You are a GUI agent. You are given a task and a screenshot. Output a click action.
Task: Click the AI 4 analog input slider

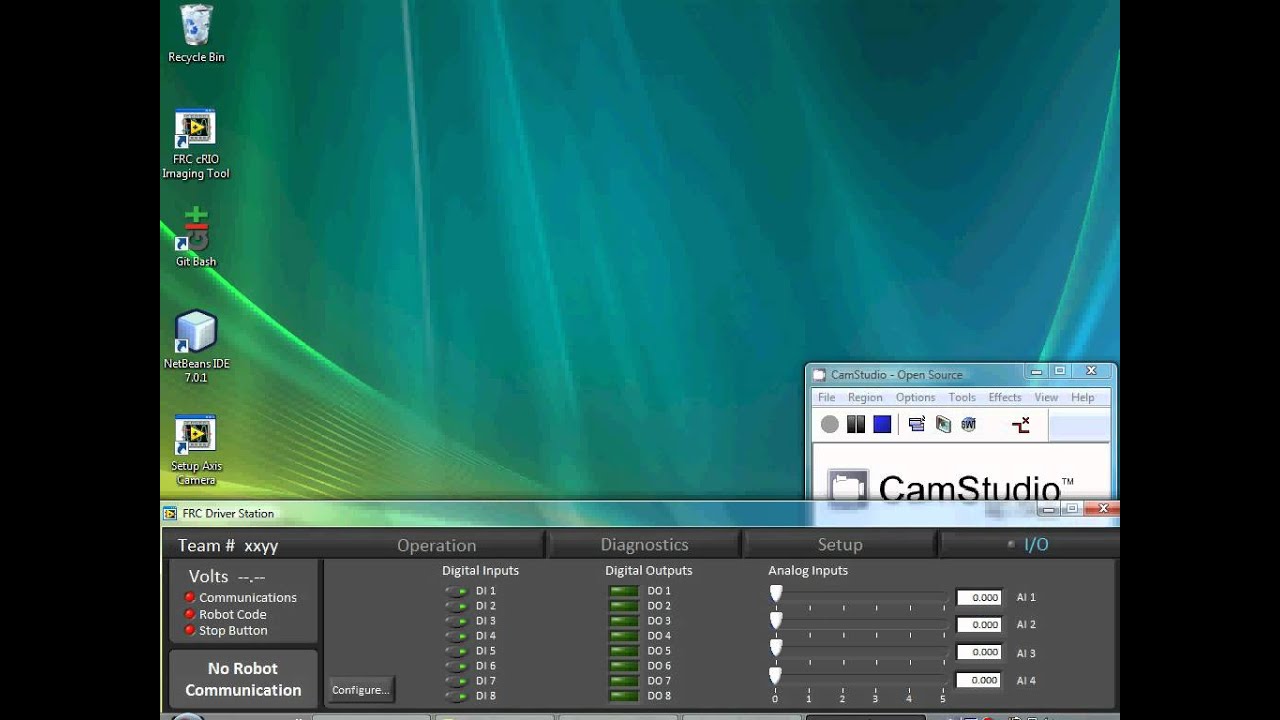coord(859,680)
